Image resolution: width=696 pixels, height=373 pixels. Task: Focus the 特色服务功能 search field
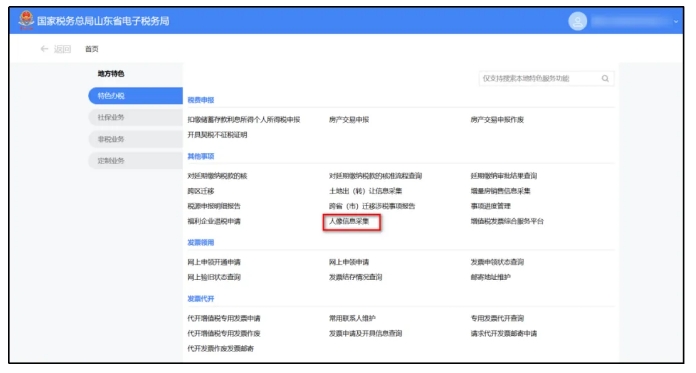click(x=546, y=79)
